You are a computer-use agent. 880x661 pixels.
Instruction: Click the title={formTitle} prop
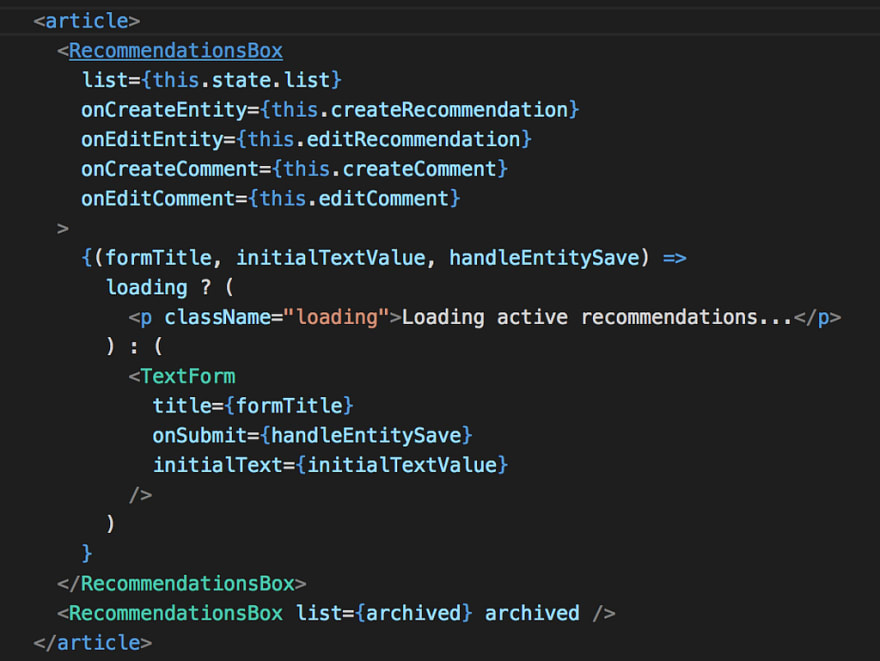tap(253, 406)
